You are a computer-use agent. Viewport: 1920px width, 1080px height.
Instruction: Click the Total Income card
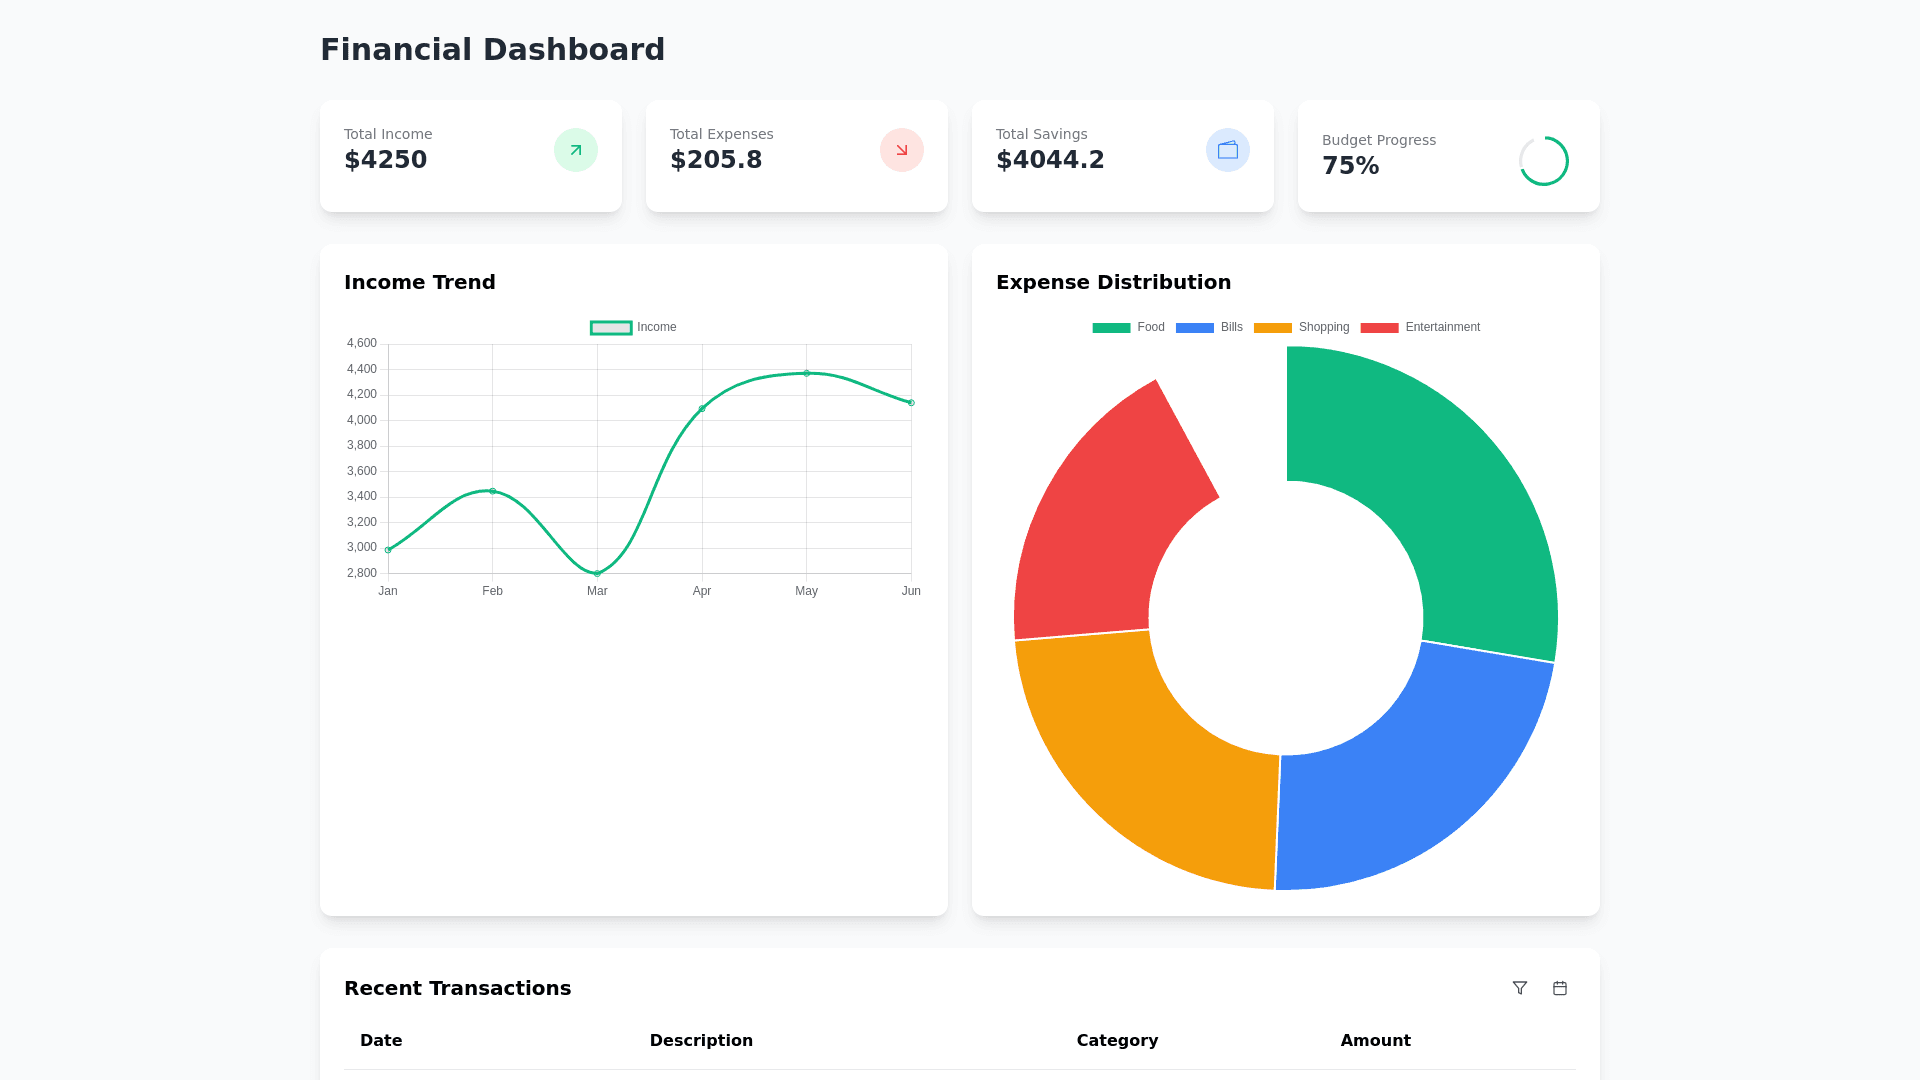coord(470,155)
